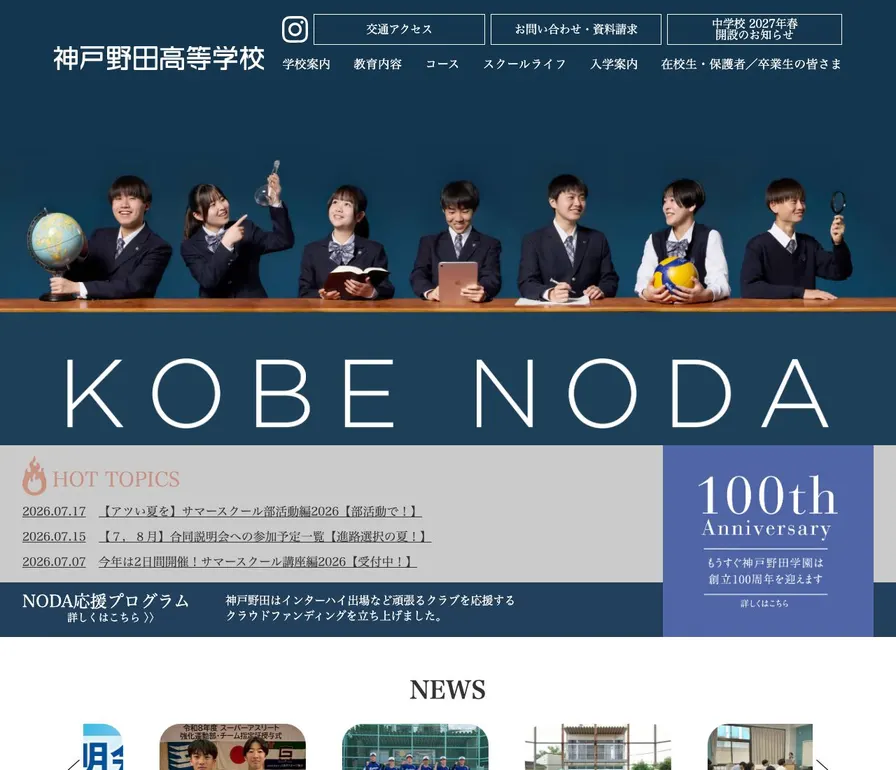Open the 入学案内 menu
Image resolution: width=896 pixels, height=770 pixels.
(x=614, y=64)
